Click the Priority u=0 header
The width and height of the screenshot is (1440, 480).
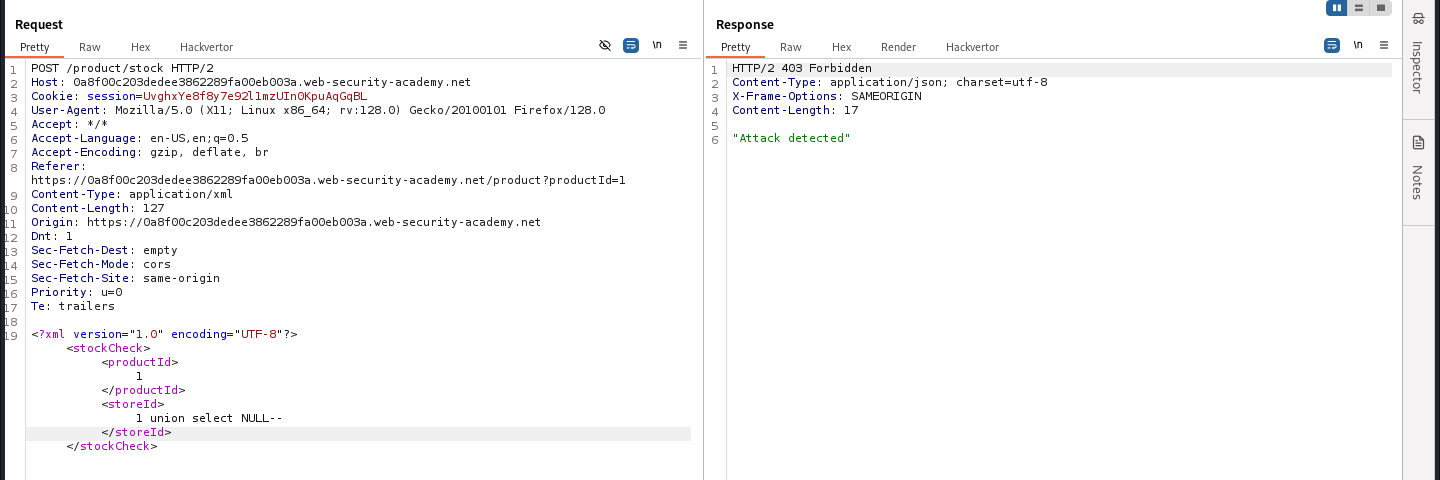77,292
